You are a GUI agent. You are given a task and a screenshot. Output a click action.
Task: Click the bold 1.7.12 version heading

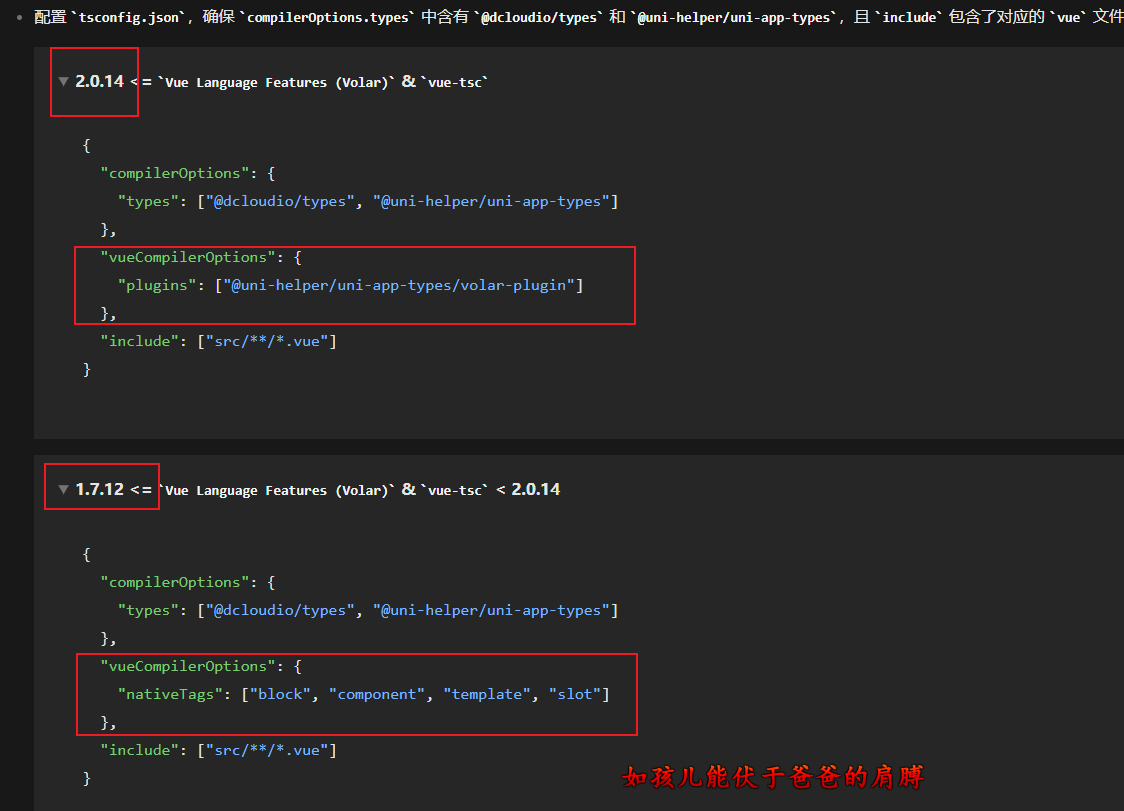99,490
